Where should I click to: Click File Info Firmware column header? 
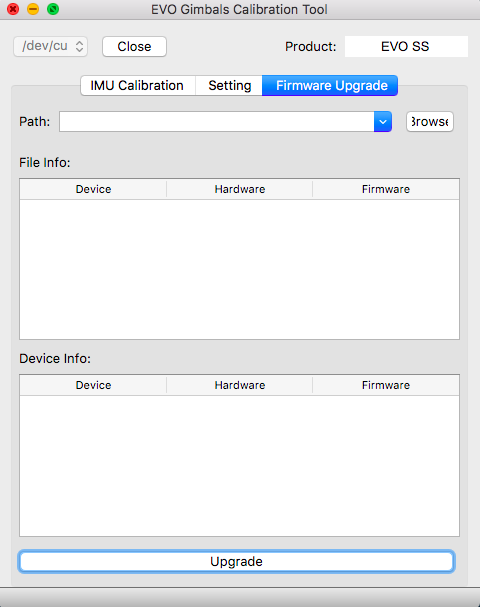386,189
